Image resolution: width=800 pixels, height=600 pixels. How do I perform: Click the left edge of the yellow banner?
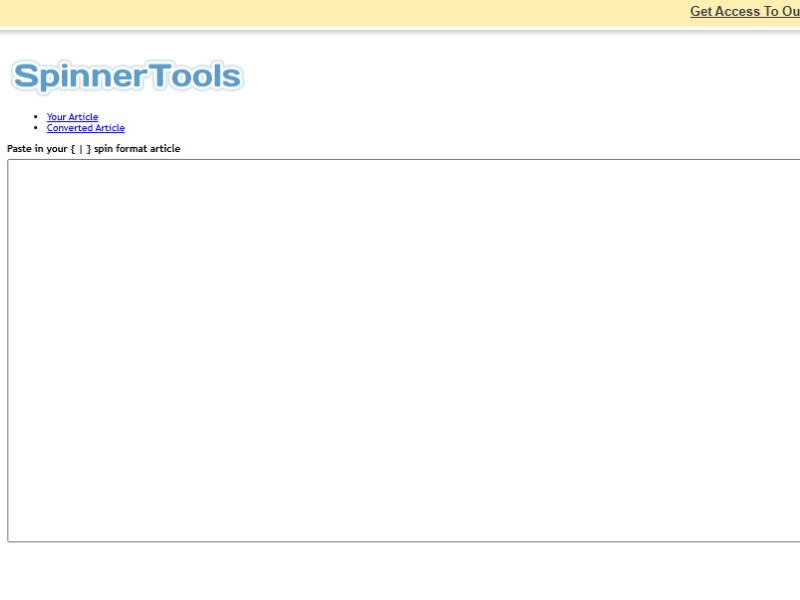click(5, 13)
